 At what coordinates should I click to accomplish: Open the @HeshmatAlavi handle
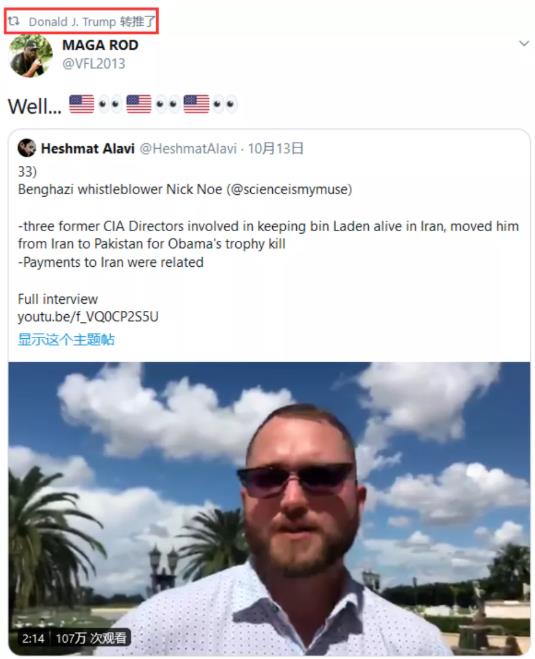pos(188,148)
